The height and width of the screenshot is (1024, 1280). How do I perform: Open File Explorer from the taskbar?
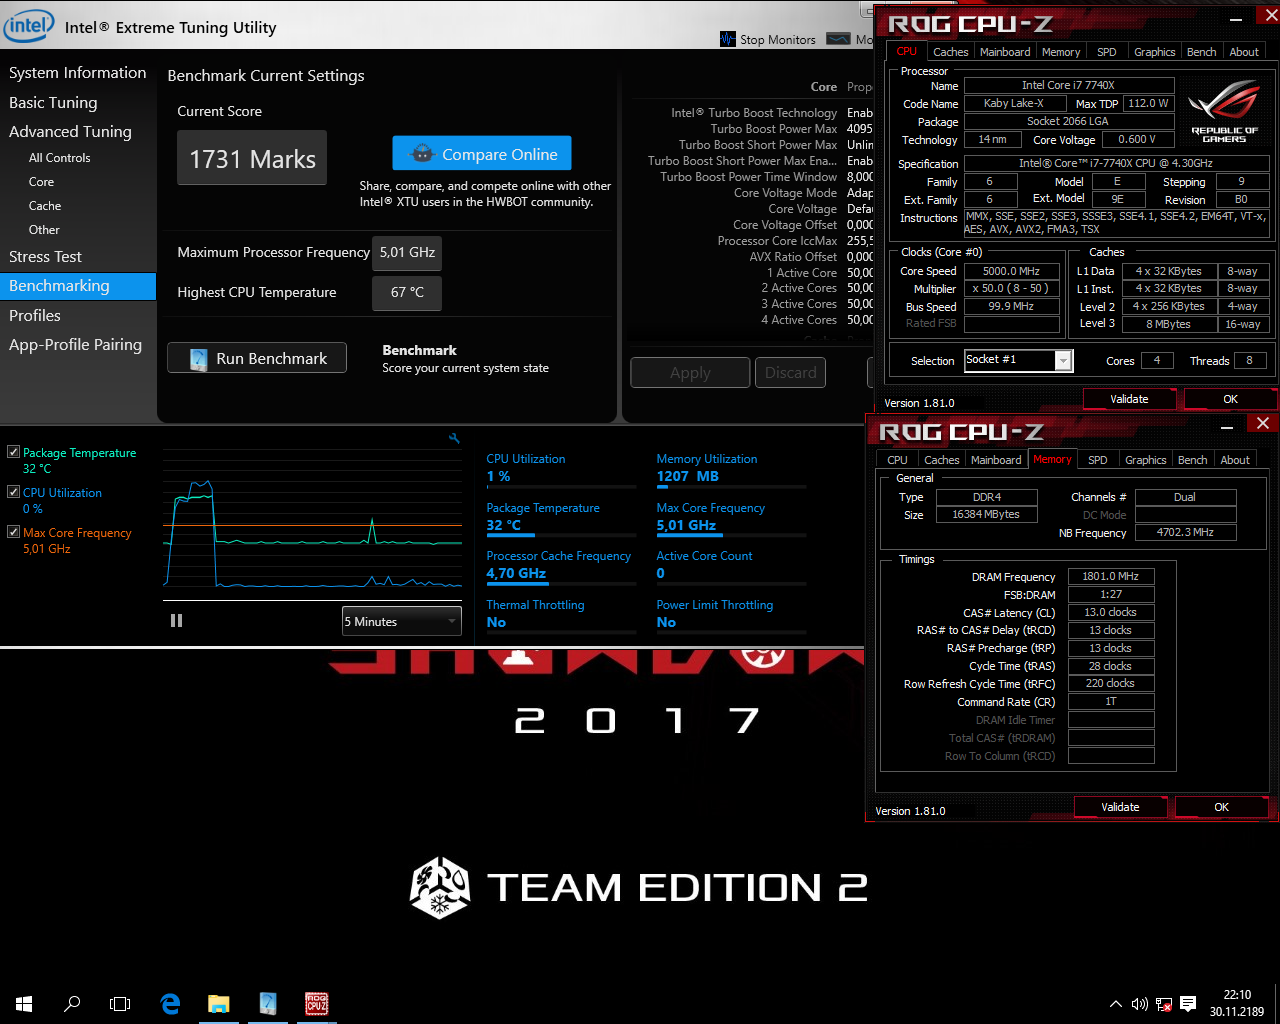[218, 1004]
